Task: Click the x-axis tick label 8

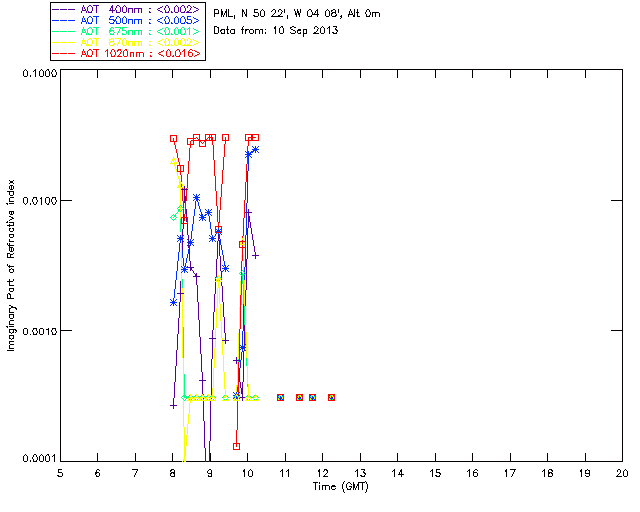Action: (173, 473)
